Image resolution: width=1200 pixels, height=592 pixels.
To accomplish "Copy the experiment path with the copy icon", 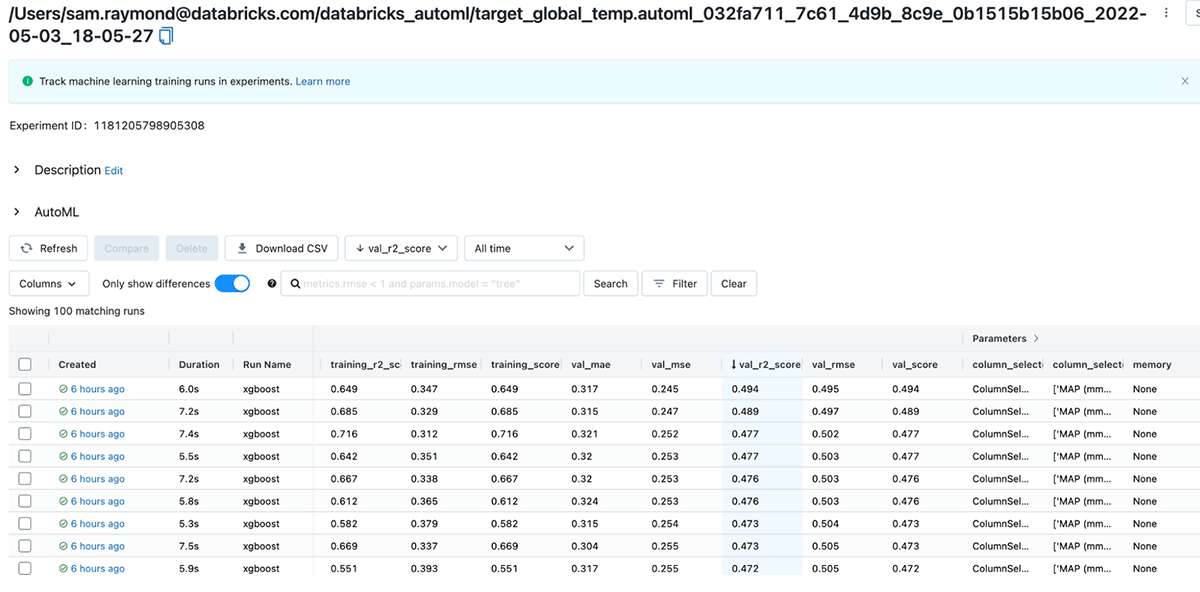I will coord(166,36).
